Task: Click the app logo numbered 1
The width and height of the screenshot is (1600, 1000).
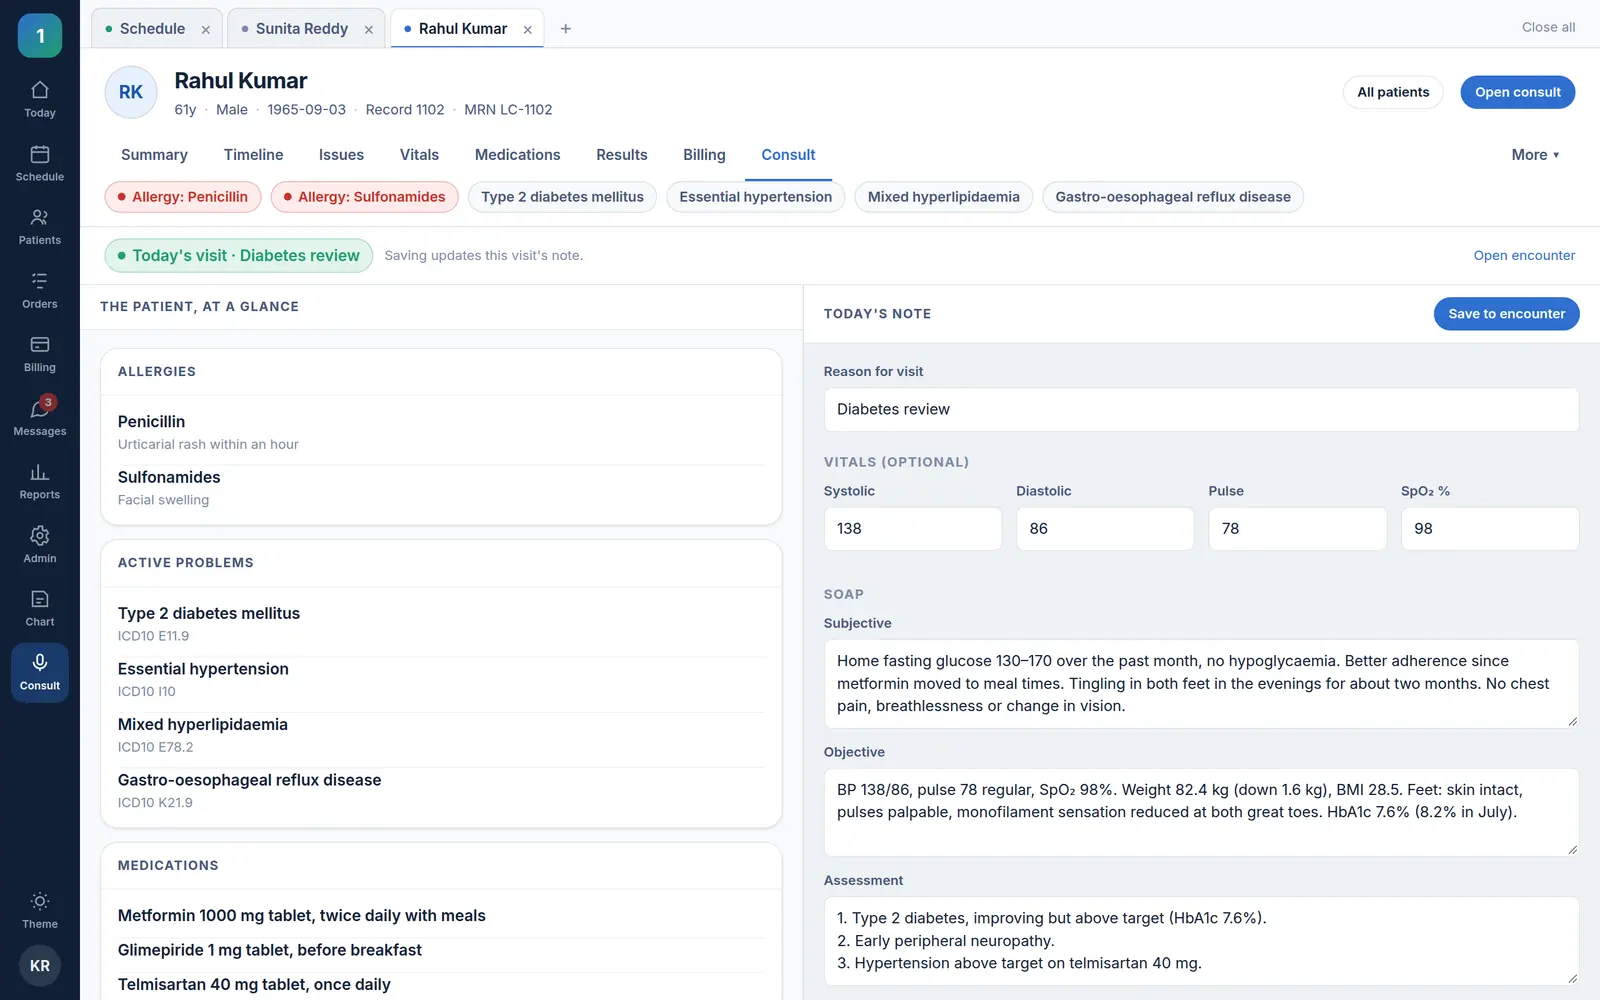Action: tap(40, 36)
